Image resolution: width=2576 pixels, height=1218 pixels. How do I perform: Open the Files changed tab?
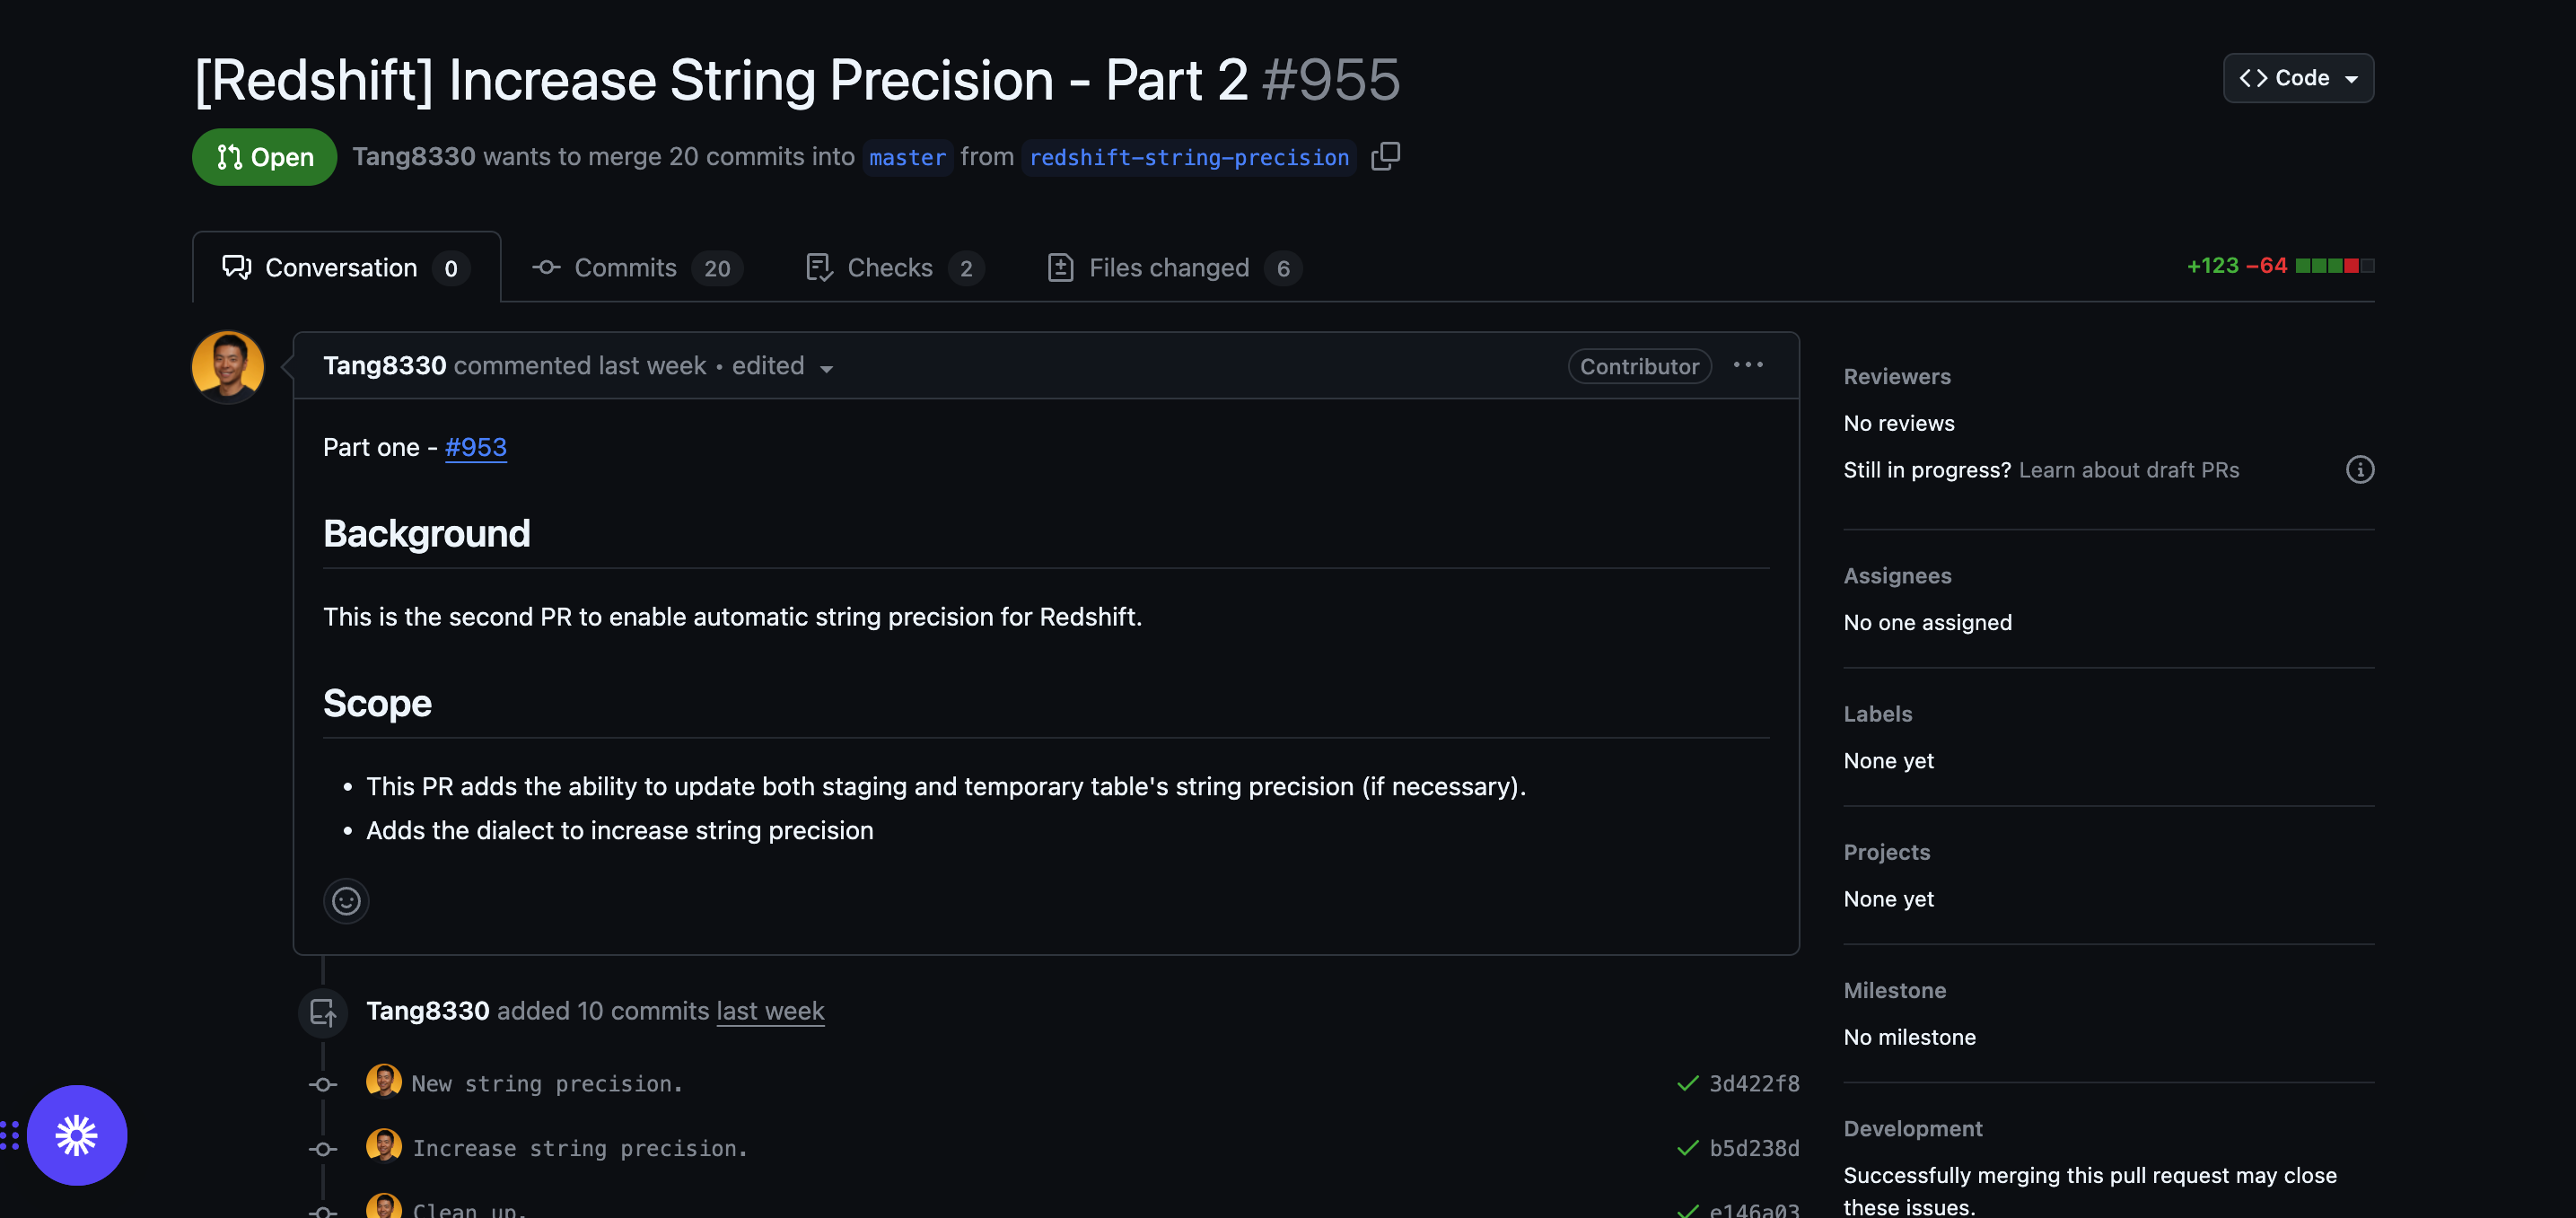[1173, 268]
